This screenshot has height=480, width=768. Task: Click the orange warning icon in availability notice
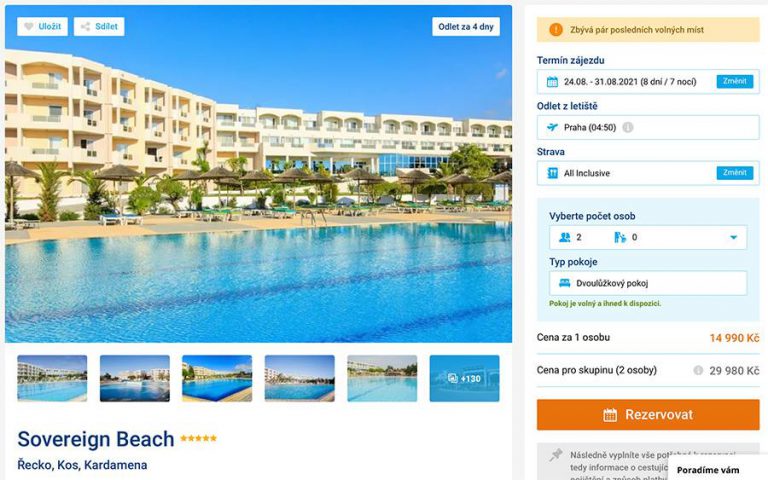click(x=556, y=29)
